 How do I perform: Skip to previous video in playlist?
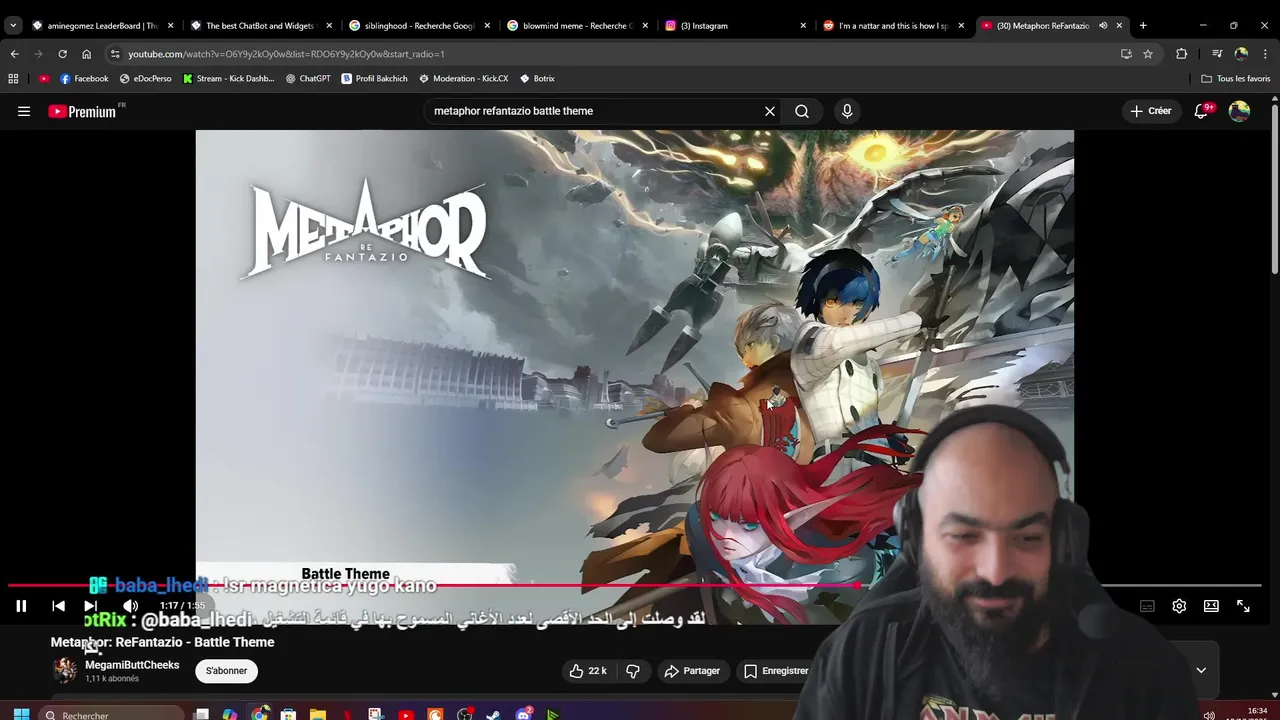58,606
